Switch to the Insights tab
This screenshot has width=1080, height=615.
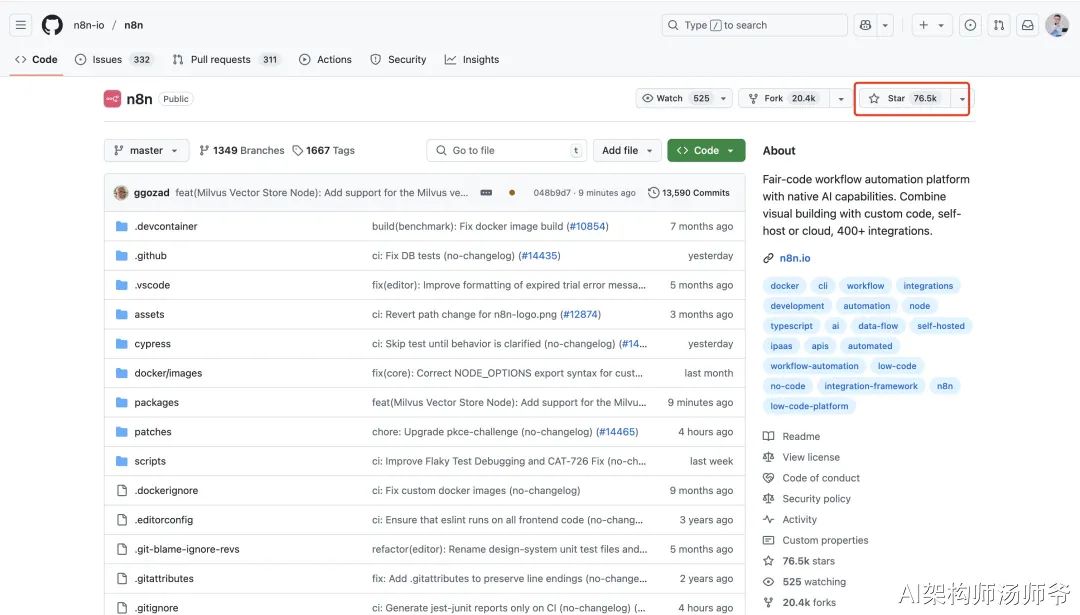coord(472,59)
